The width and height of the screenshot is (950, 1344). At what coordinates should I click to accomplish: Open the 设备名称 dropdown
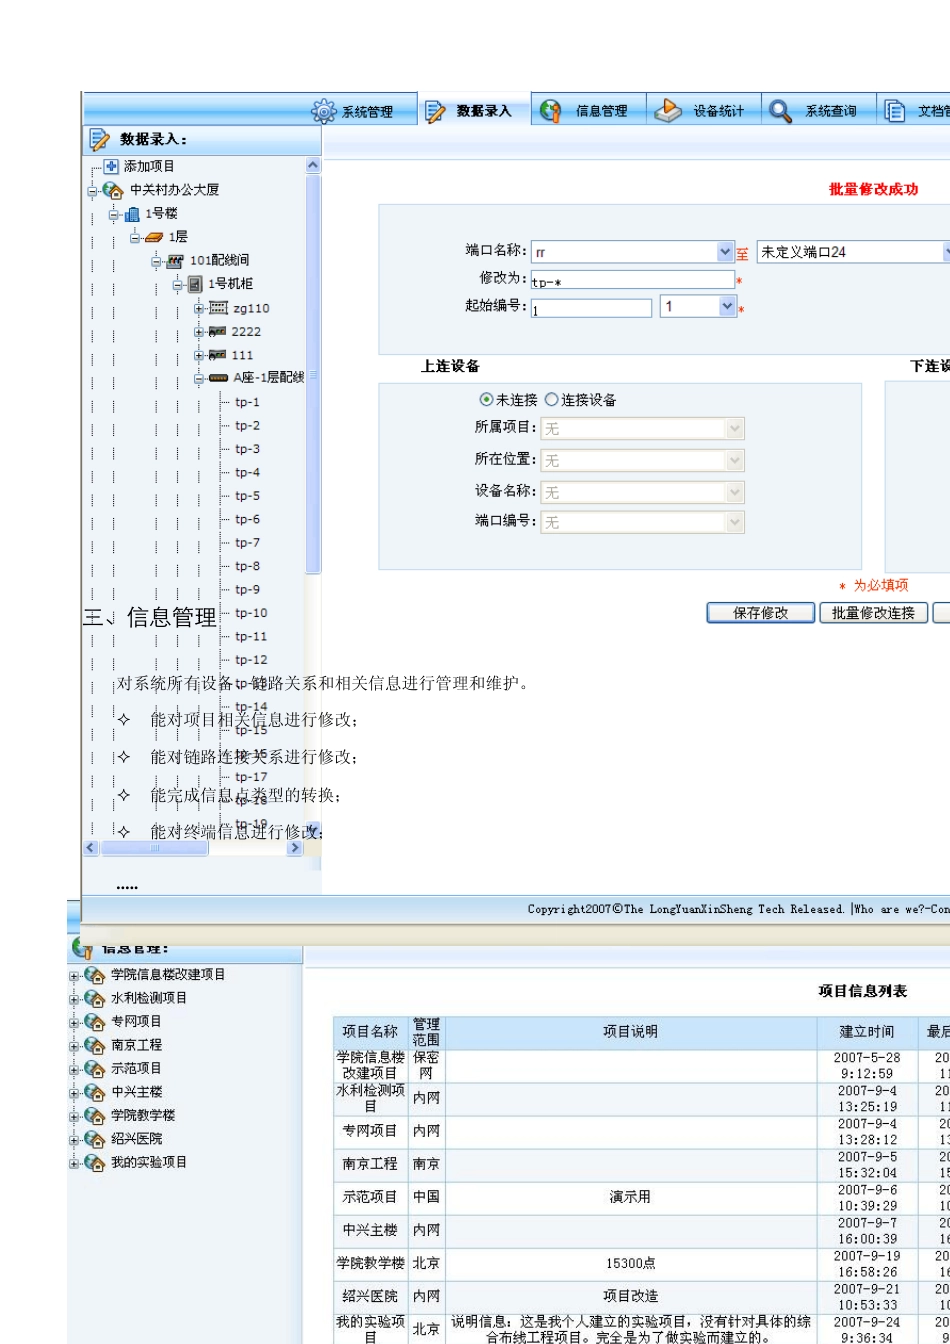click(735, 492)
